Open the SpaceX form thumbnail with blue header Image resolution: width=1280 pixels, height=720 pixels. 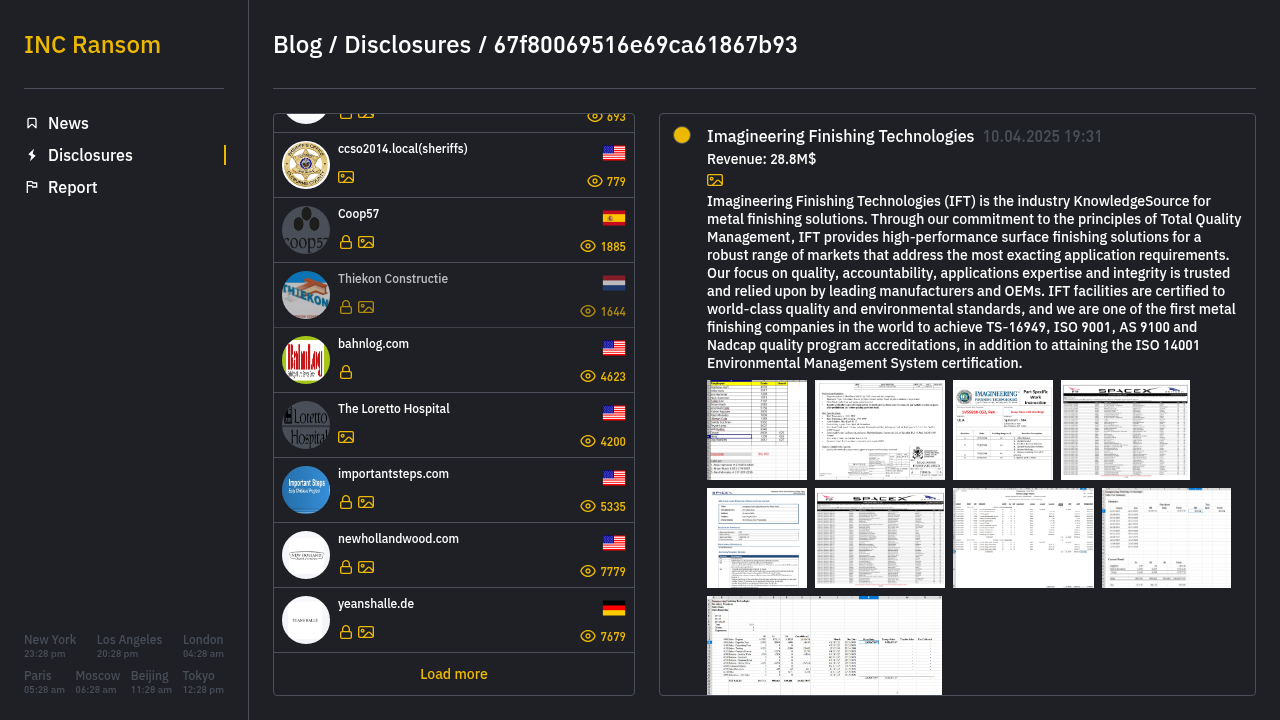[757, 538]
